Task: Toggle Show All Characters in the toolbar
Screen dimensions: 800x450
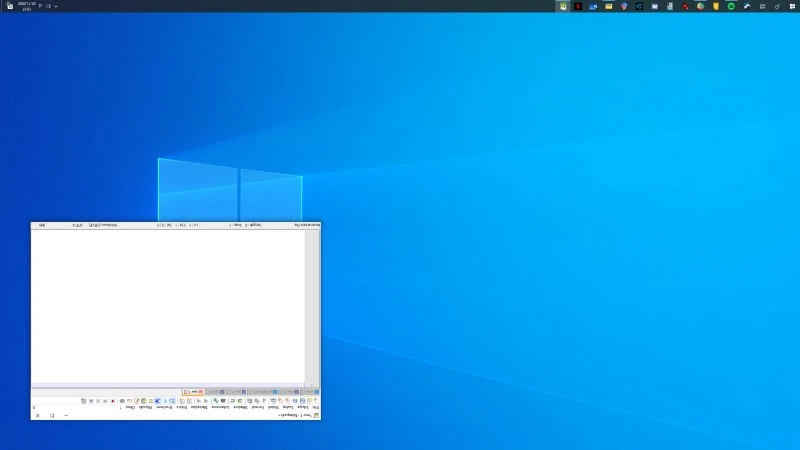Action: click(x=165, y=400)
